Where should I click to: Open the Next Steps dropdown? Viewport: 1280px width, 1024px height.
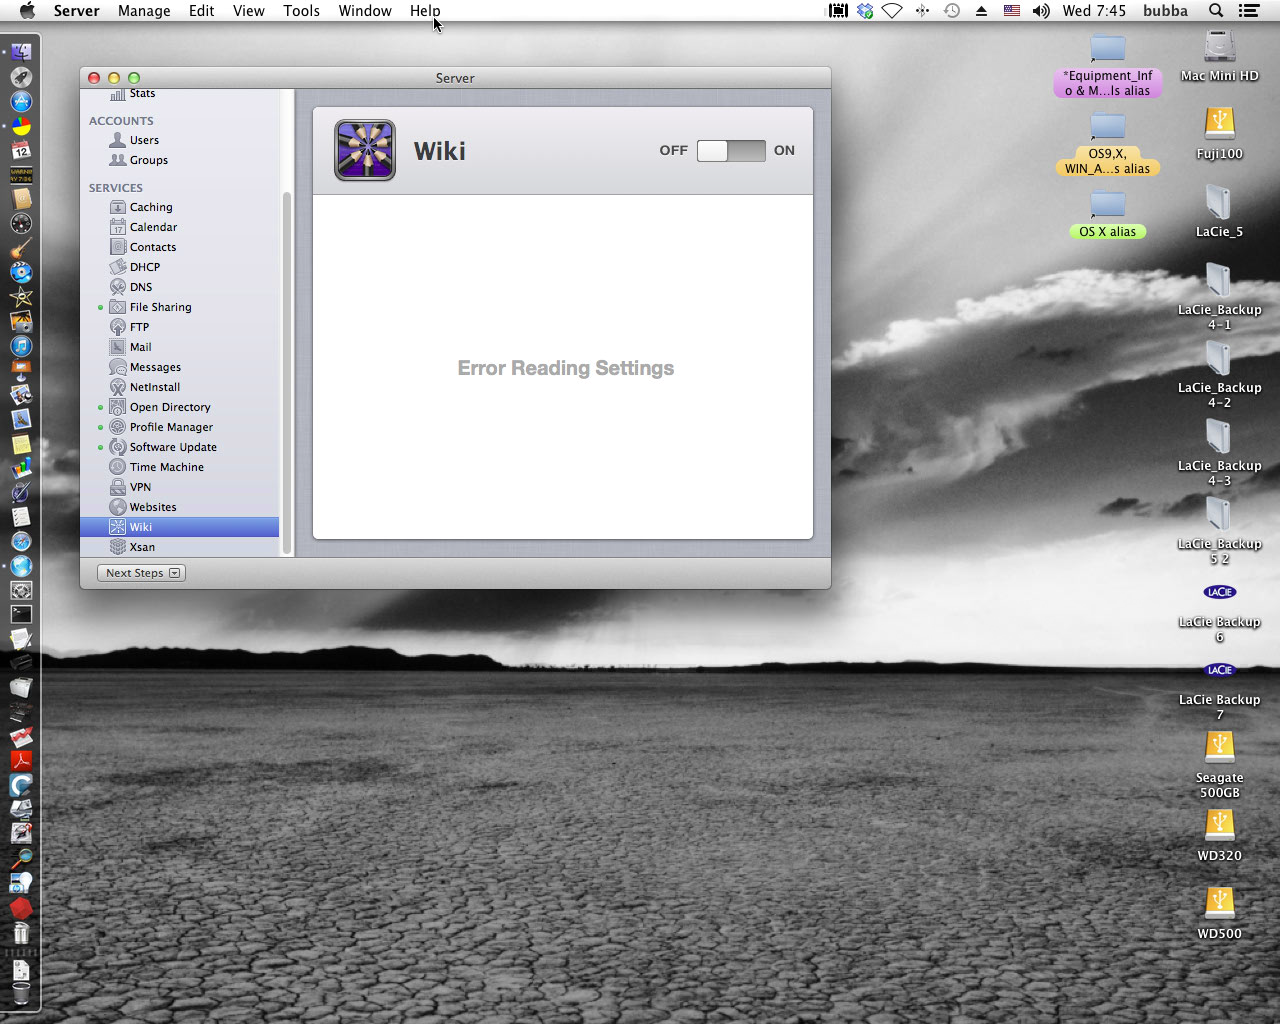[141, 573]
